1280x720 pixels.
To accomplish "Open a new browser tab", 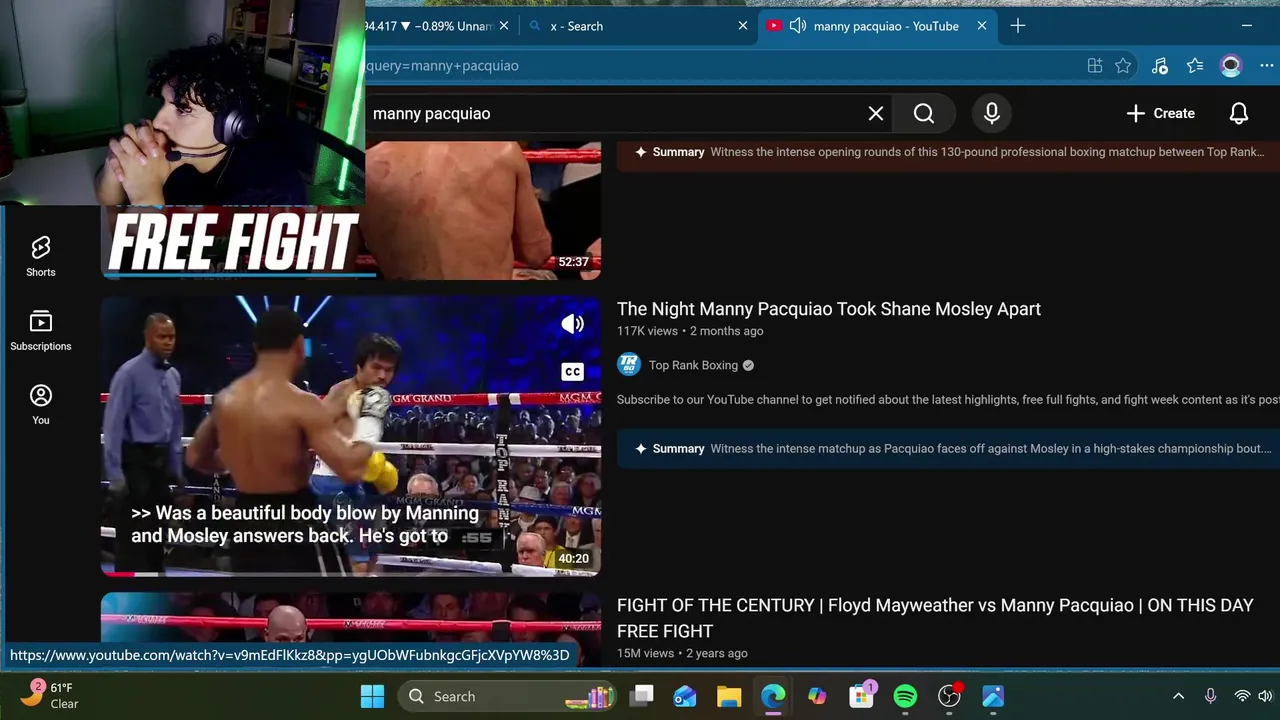I will [1018, 27].
